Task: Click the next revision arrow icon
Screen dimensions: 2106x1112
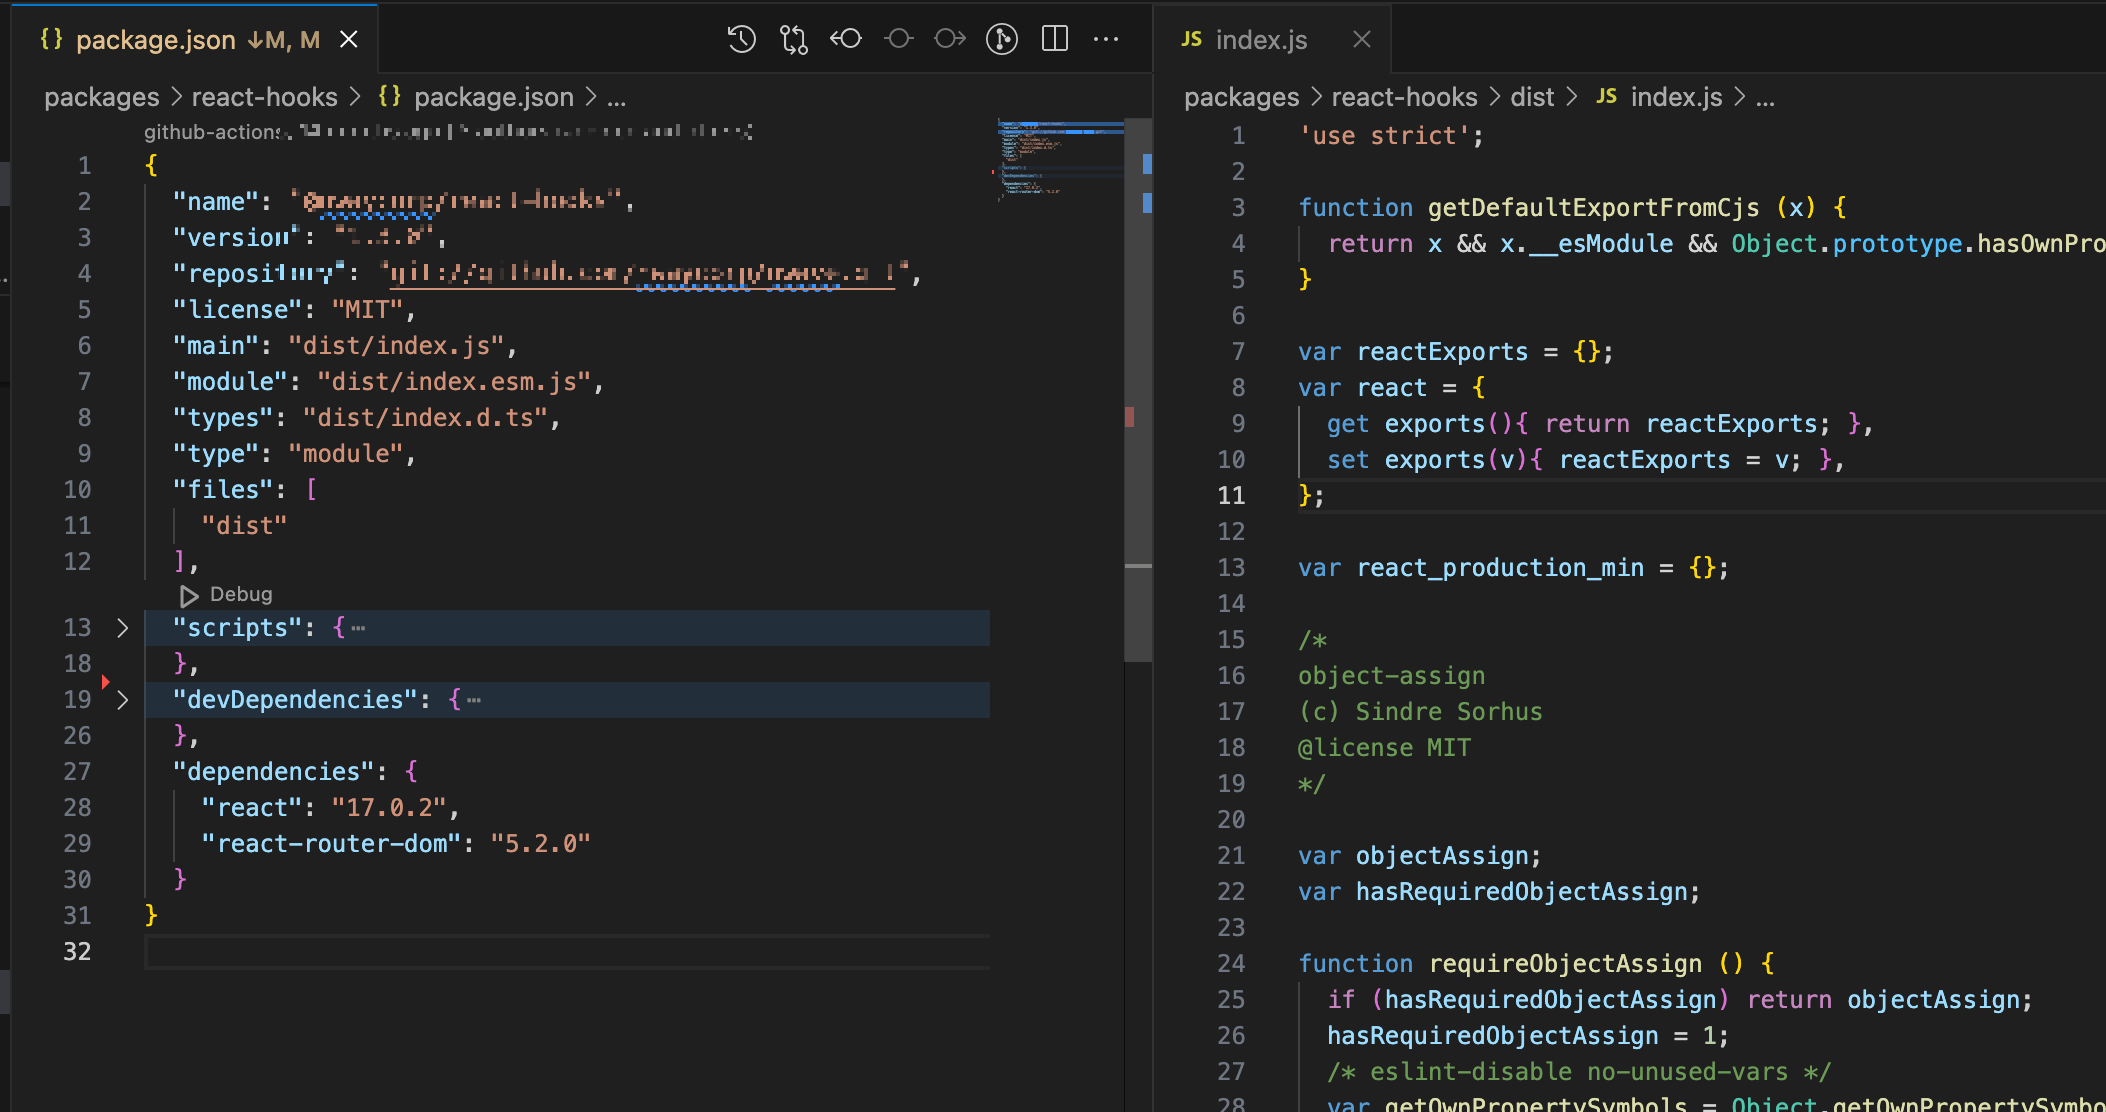Action: [x=950, y=39]
